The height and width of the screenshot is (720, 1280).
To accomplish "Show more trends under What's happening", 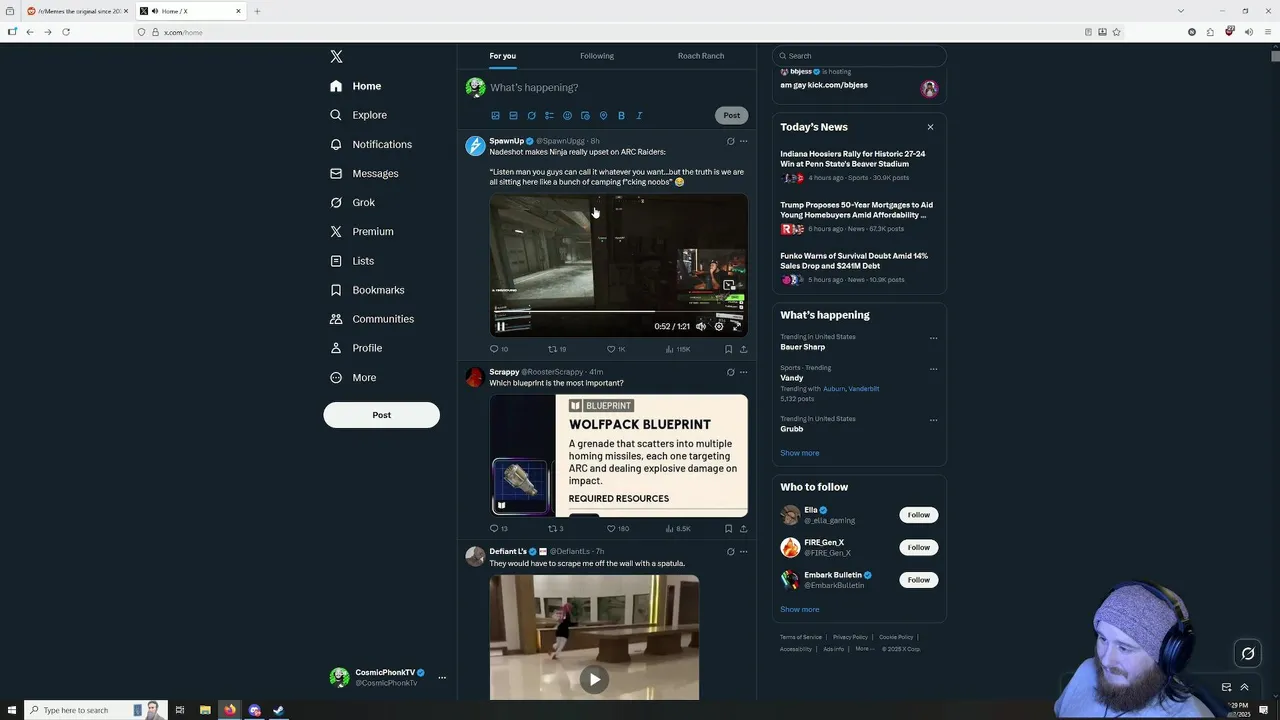I will [799, 453].
